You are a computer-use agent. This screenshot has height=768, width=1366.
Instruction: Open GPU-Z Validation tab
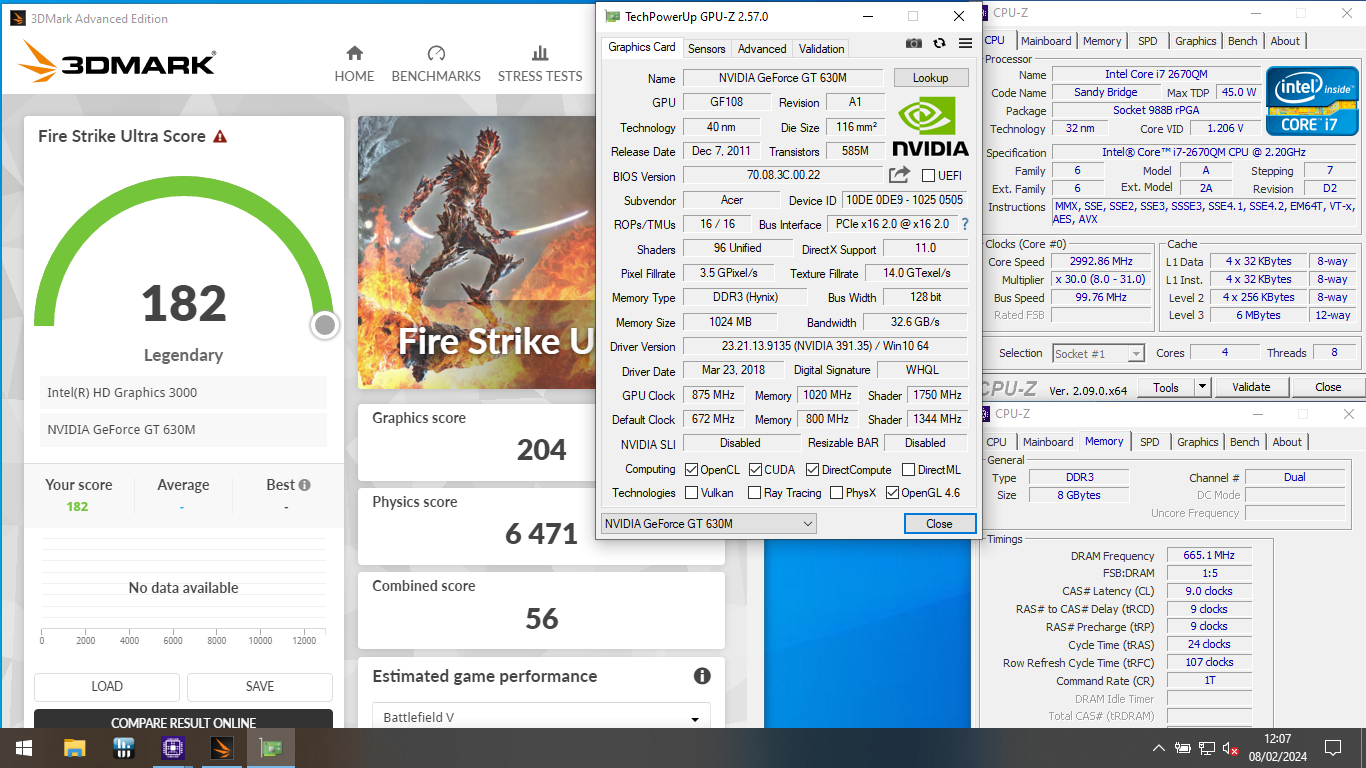click(x=822, y=48)
